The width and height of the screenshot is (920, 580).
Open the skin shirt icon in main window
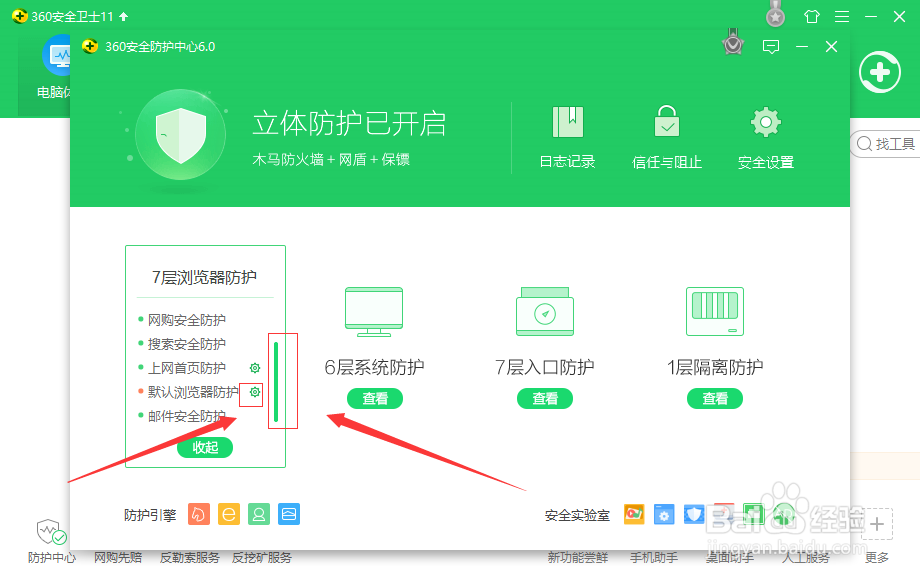[x=812, y=16]
